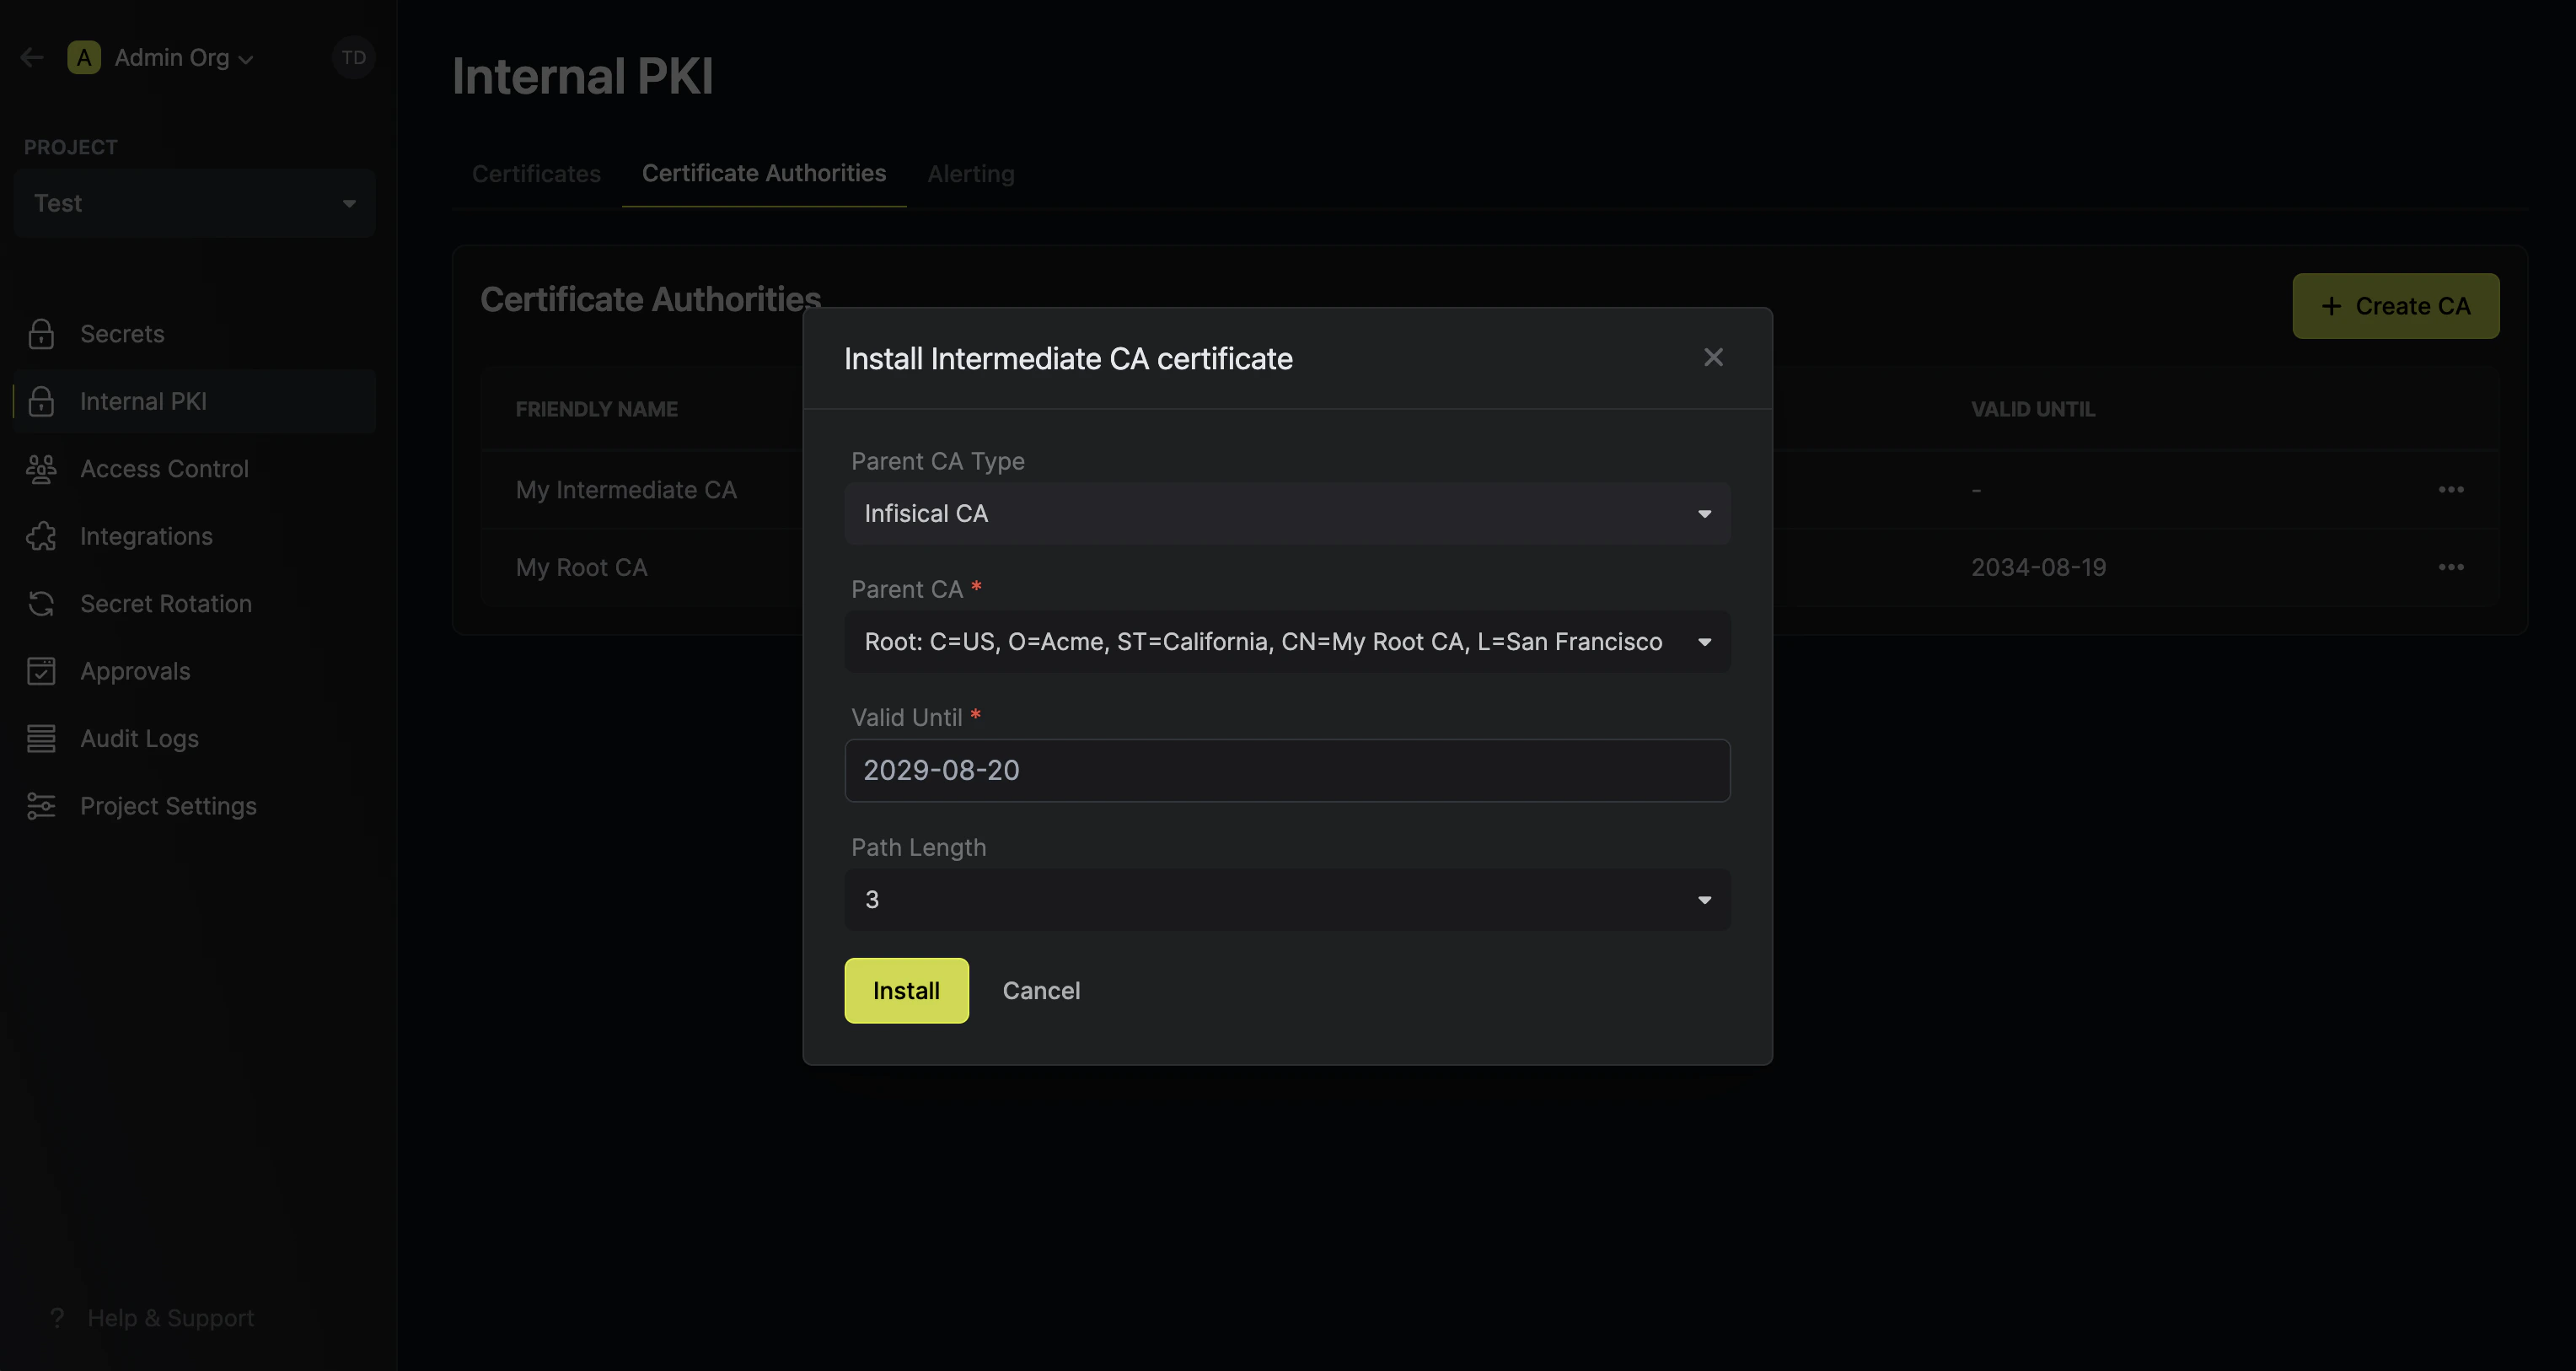Open Help & Support link
This screenshot has height=1371, width=2576.
[x=170, y=1318]
